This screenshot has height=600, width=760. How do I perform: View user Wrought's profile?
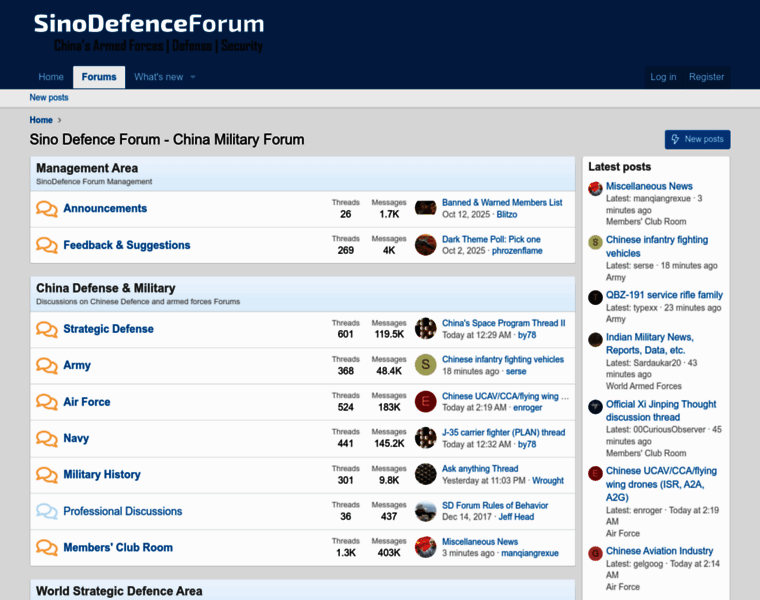pos(548,480)
